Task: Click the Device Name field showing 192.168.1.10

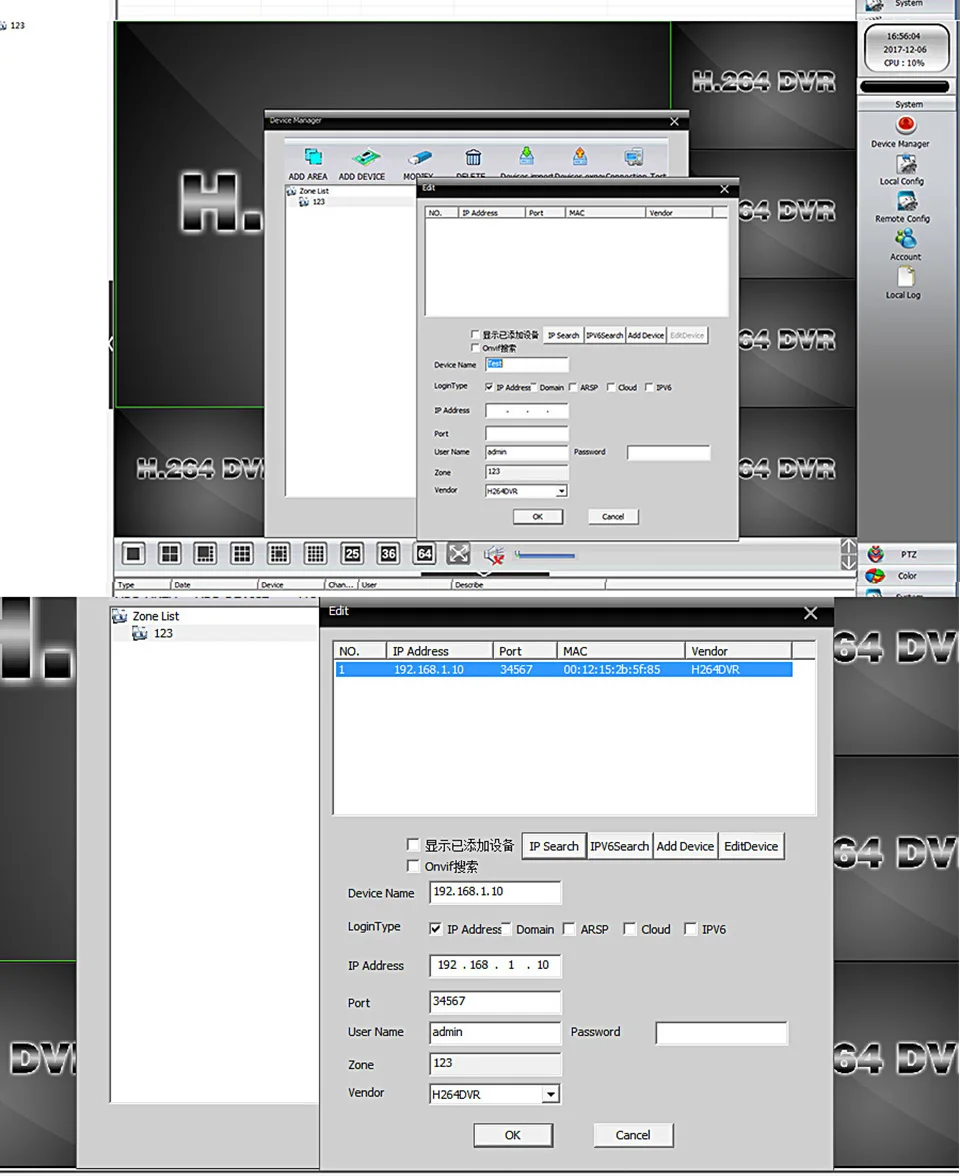Action: click(495, 892)
